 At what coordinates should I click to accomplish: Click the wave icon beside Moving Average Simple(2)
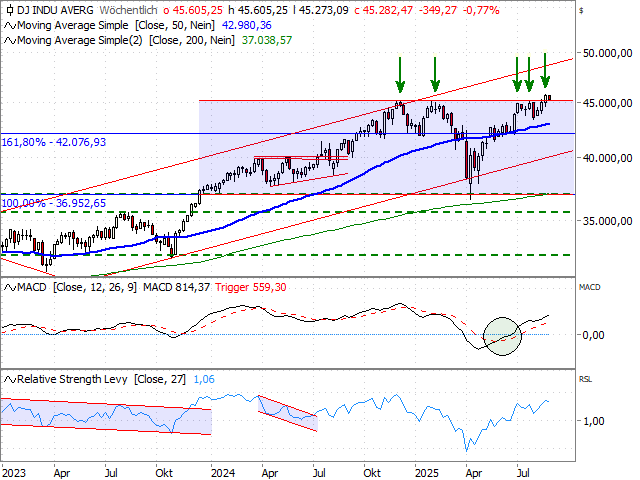(10, 40)
